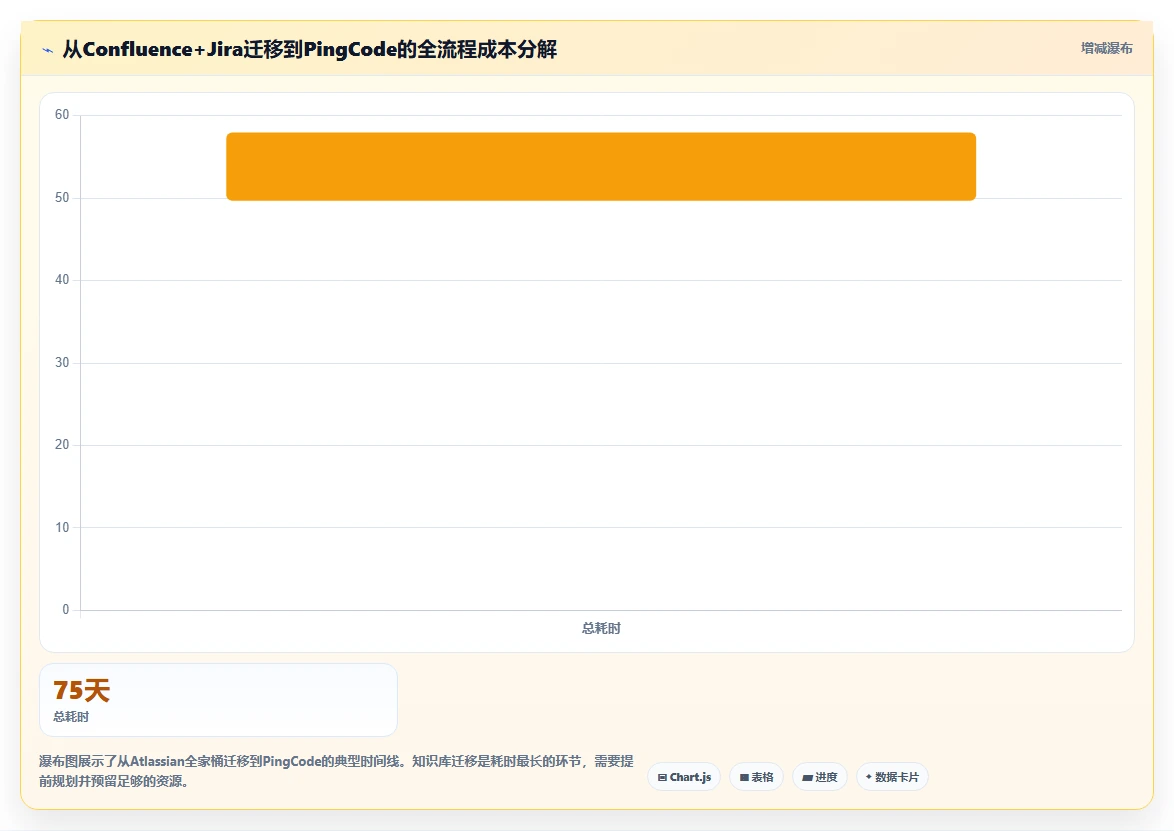Click the 总耗时 caption under 75天

(x=71, y=716)
